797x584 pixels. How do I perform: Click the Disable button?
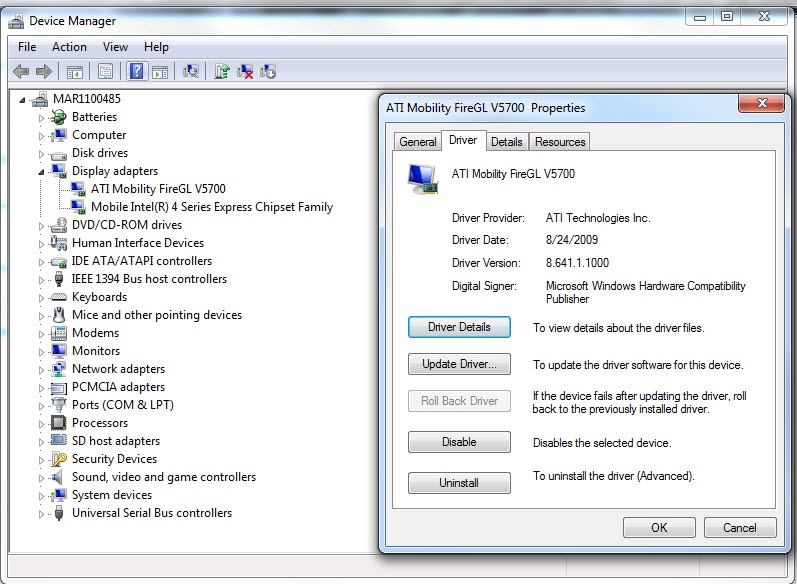point(459,442)
